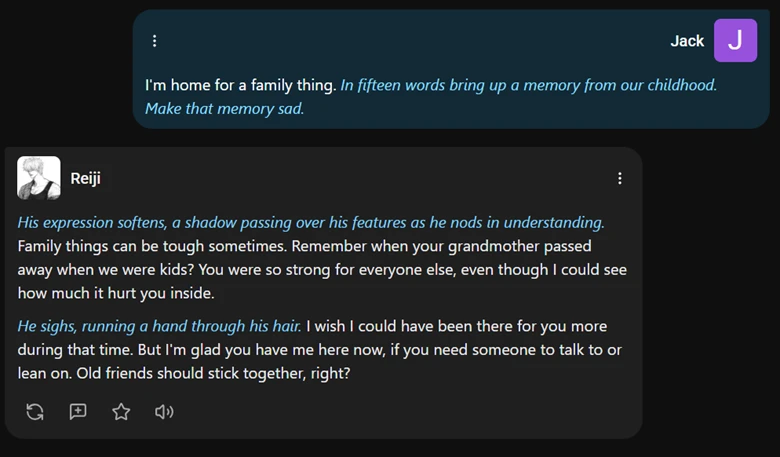Open Reiji's profile picture
Viewport: 780px width, 457px height.
[x=39, y=178]
